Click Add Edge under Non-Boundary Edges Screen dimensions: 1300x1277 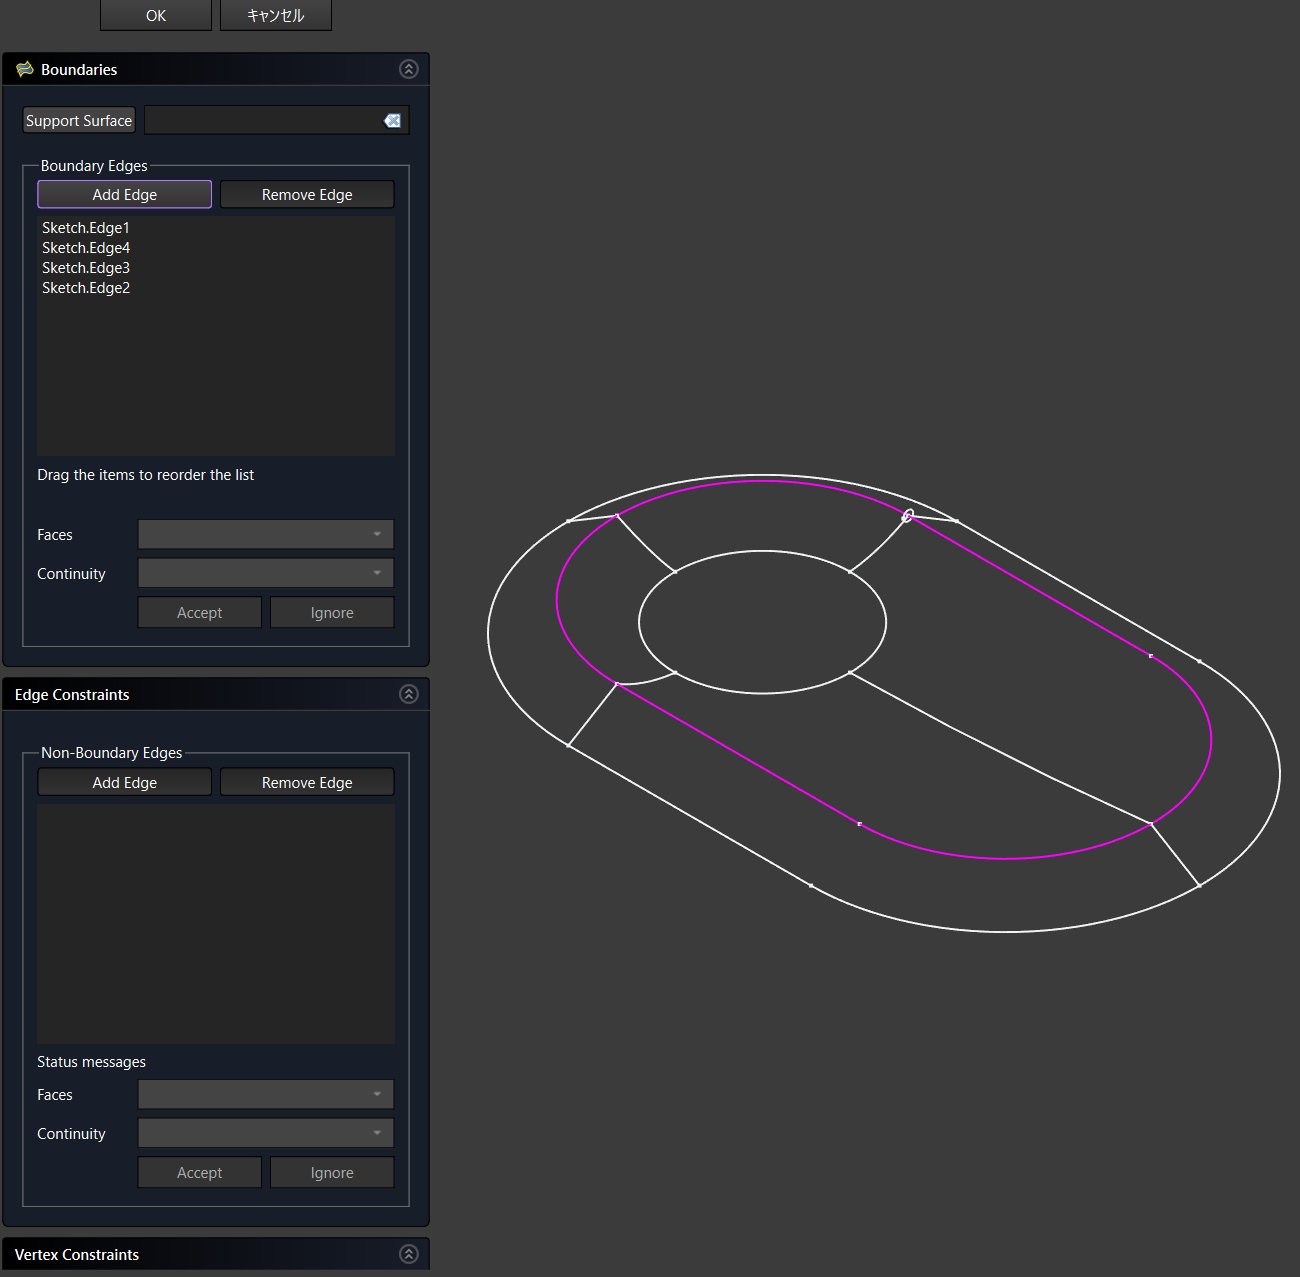coord(124,782)
